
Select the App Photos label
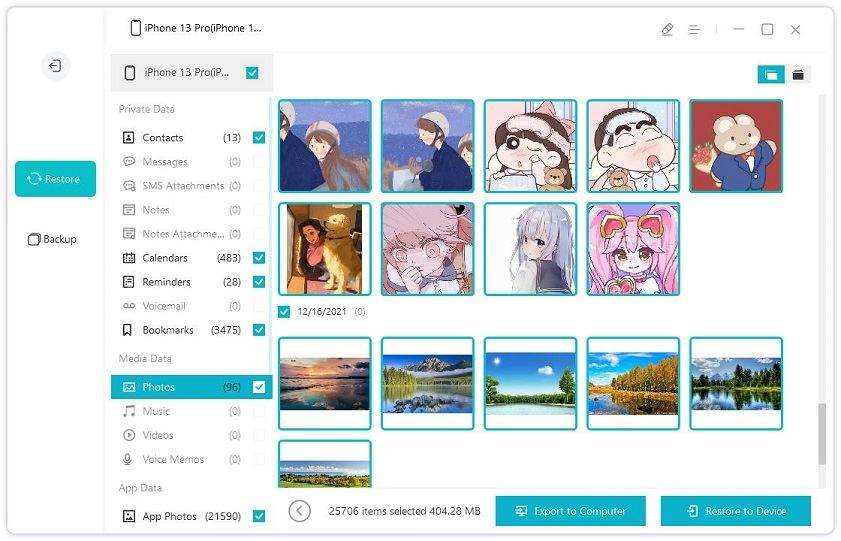point(169,516)
